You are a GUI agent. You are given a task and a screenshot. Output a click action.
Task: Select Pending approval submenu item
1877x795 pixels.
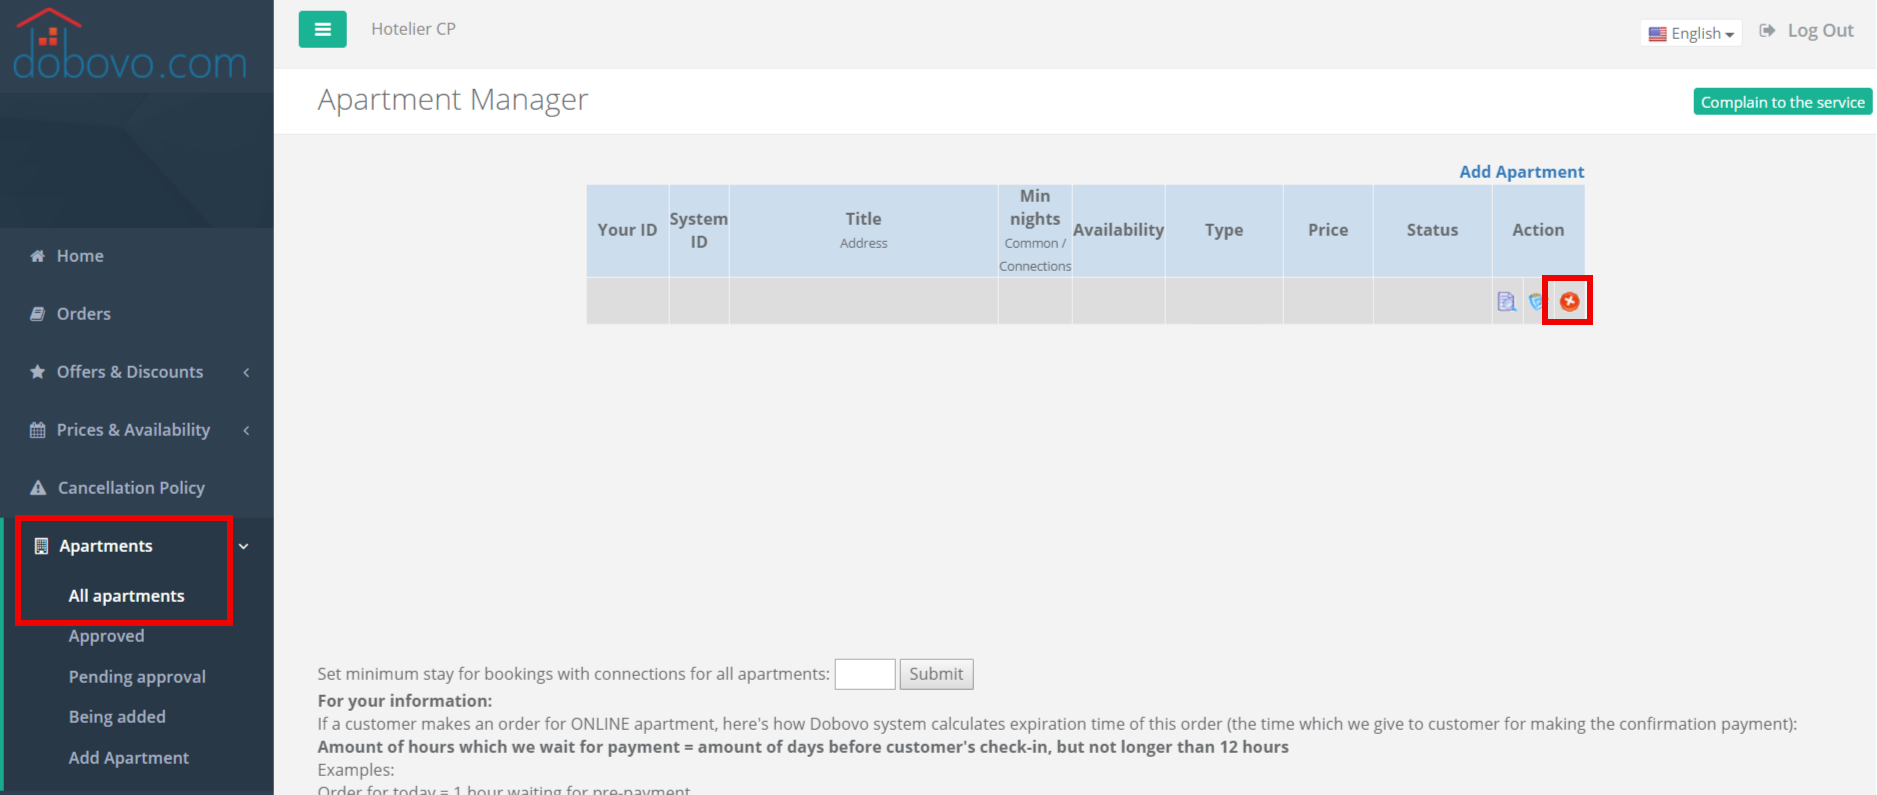[x=137, y=677]
